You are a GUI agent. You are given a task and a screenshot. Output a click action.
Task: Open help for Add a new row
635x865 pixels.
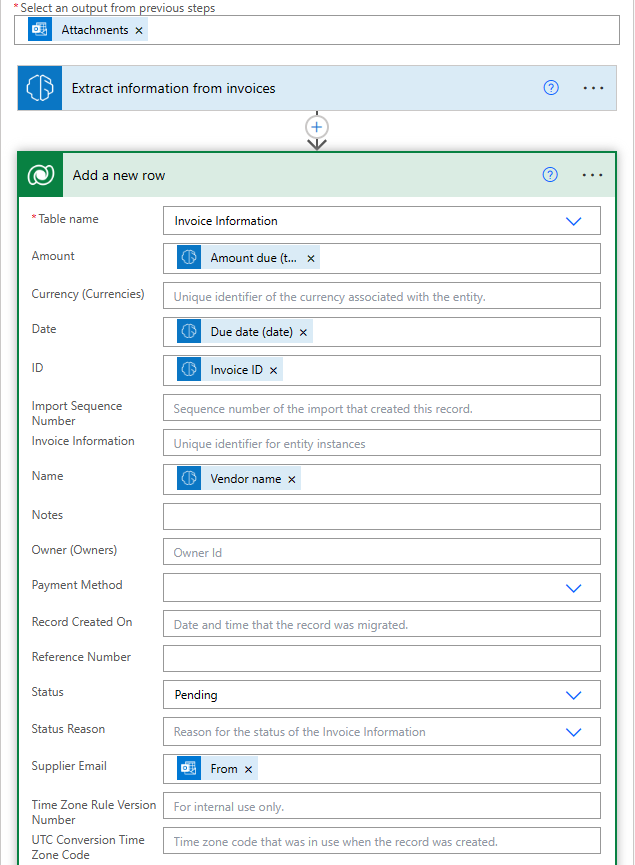click(549, 175)
